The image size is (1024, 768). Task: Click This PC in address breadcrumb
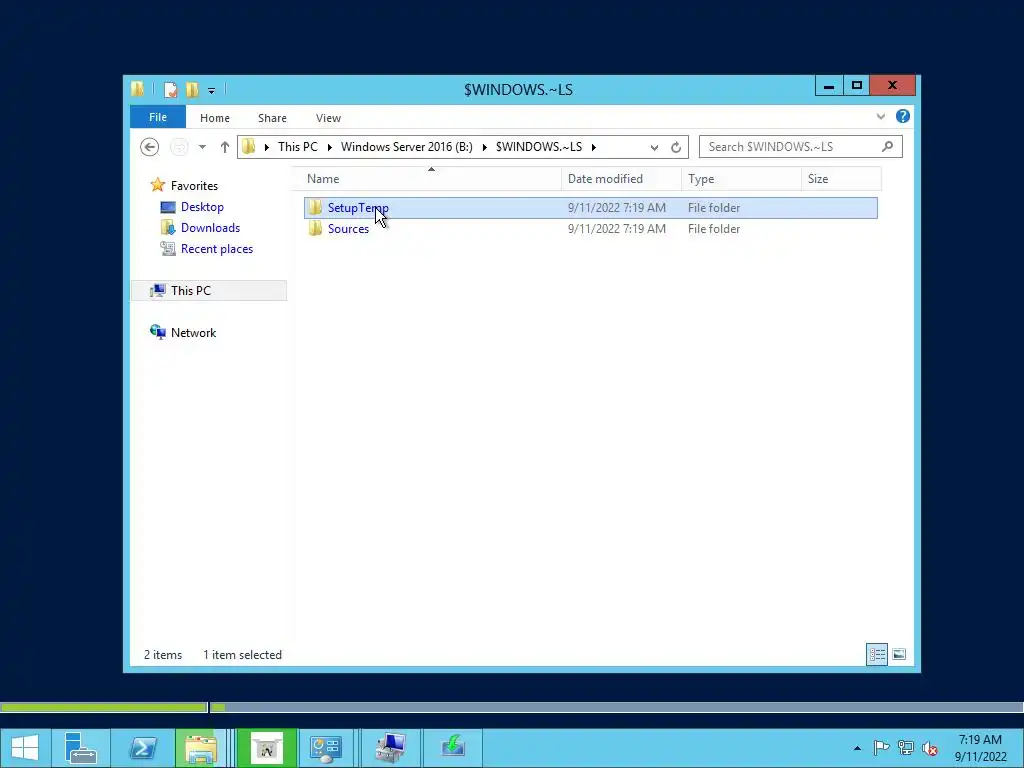click(298, 147)
